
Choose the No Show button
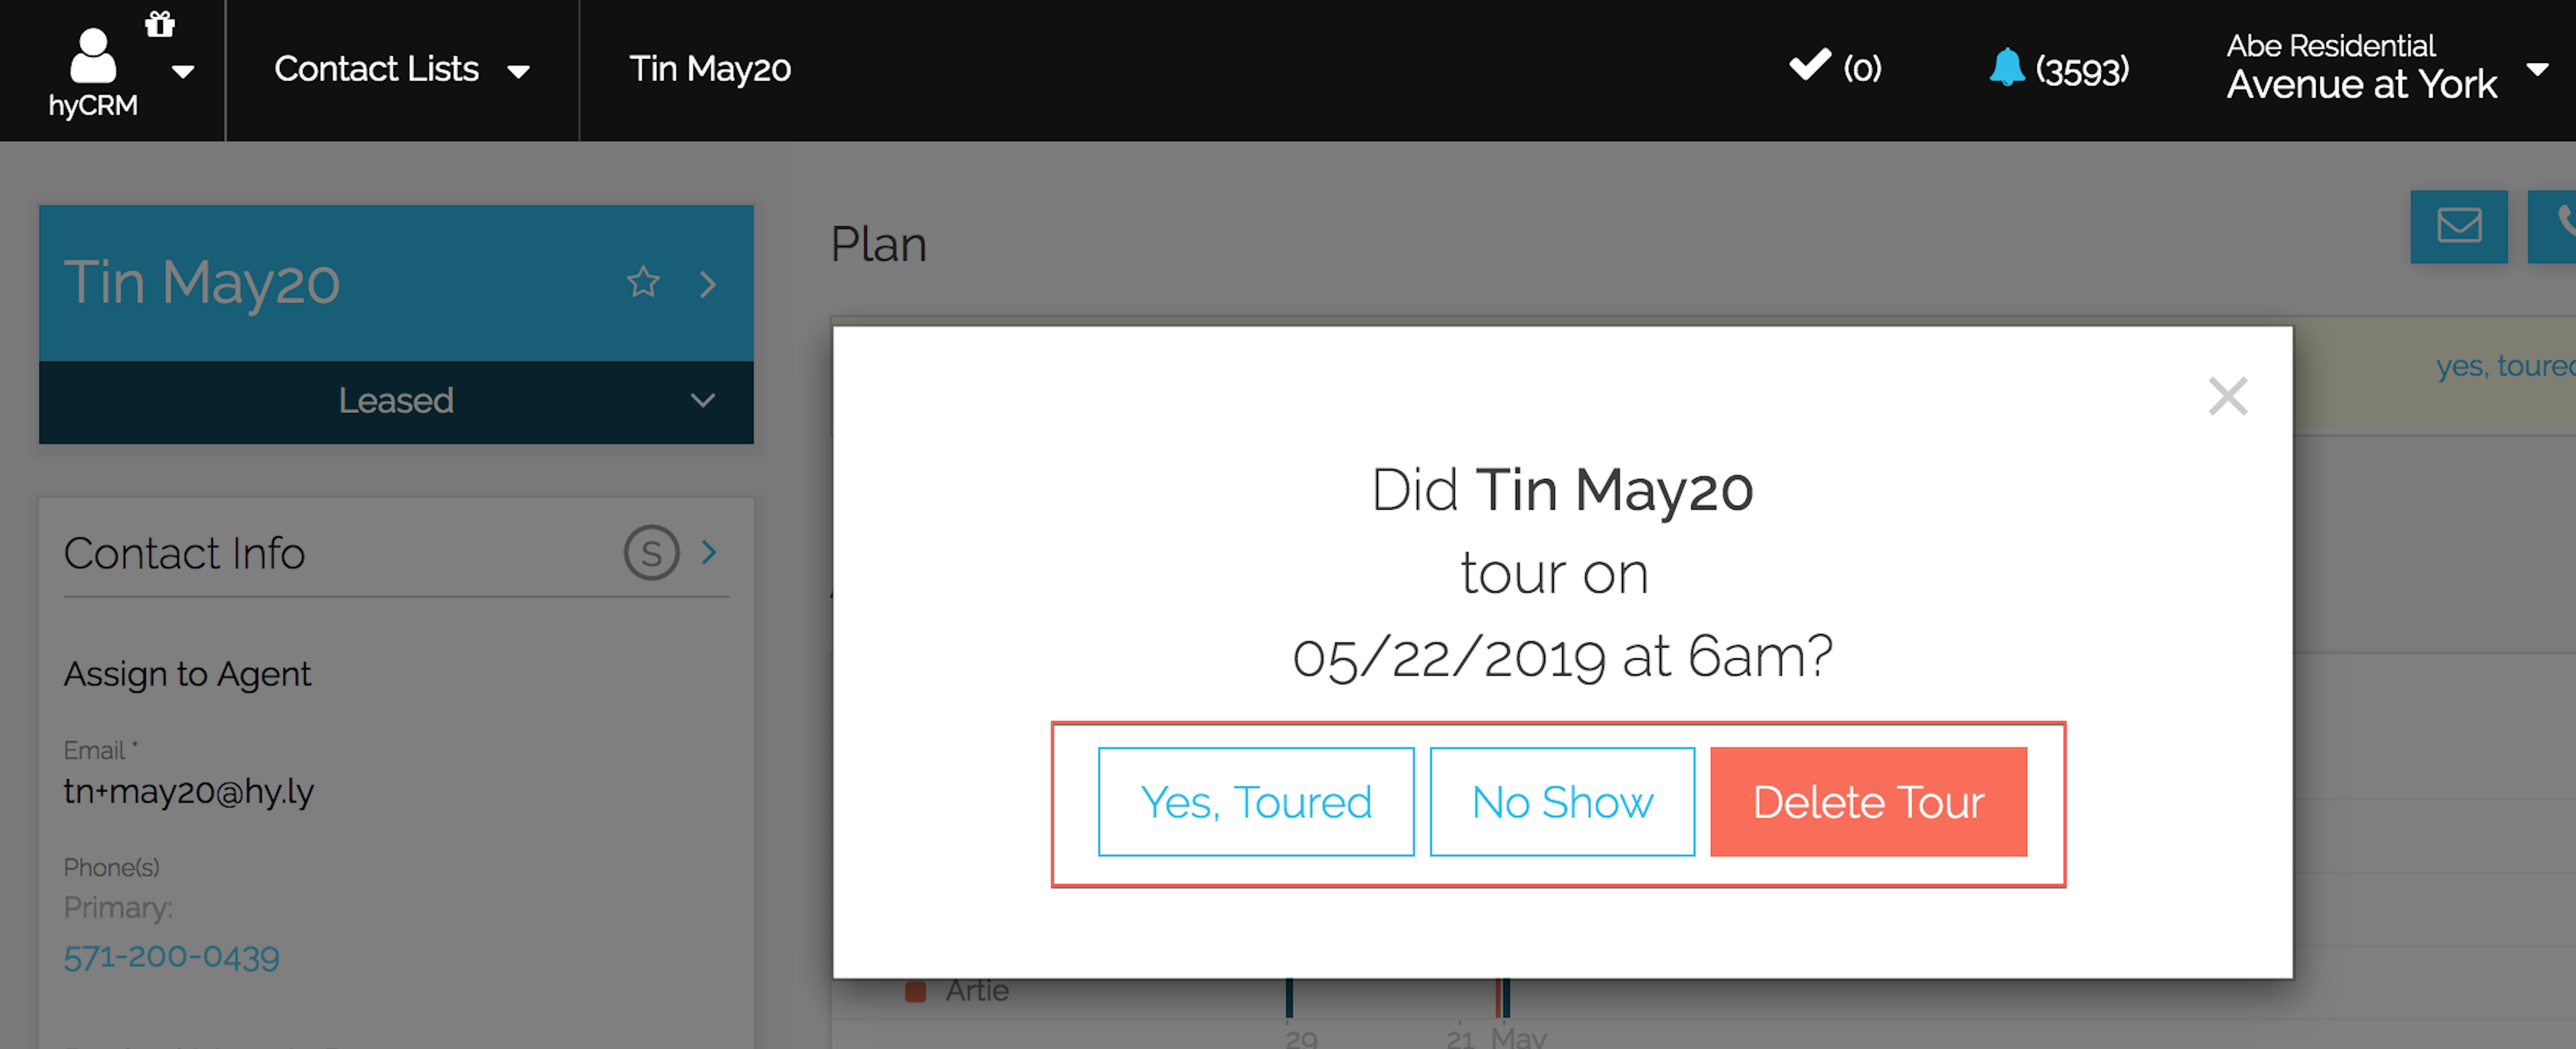click(x=1562, y=801)
